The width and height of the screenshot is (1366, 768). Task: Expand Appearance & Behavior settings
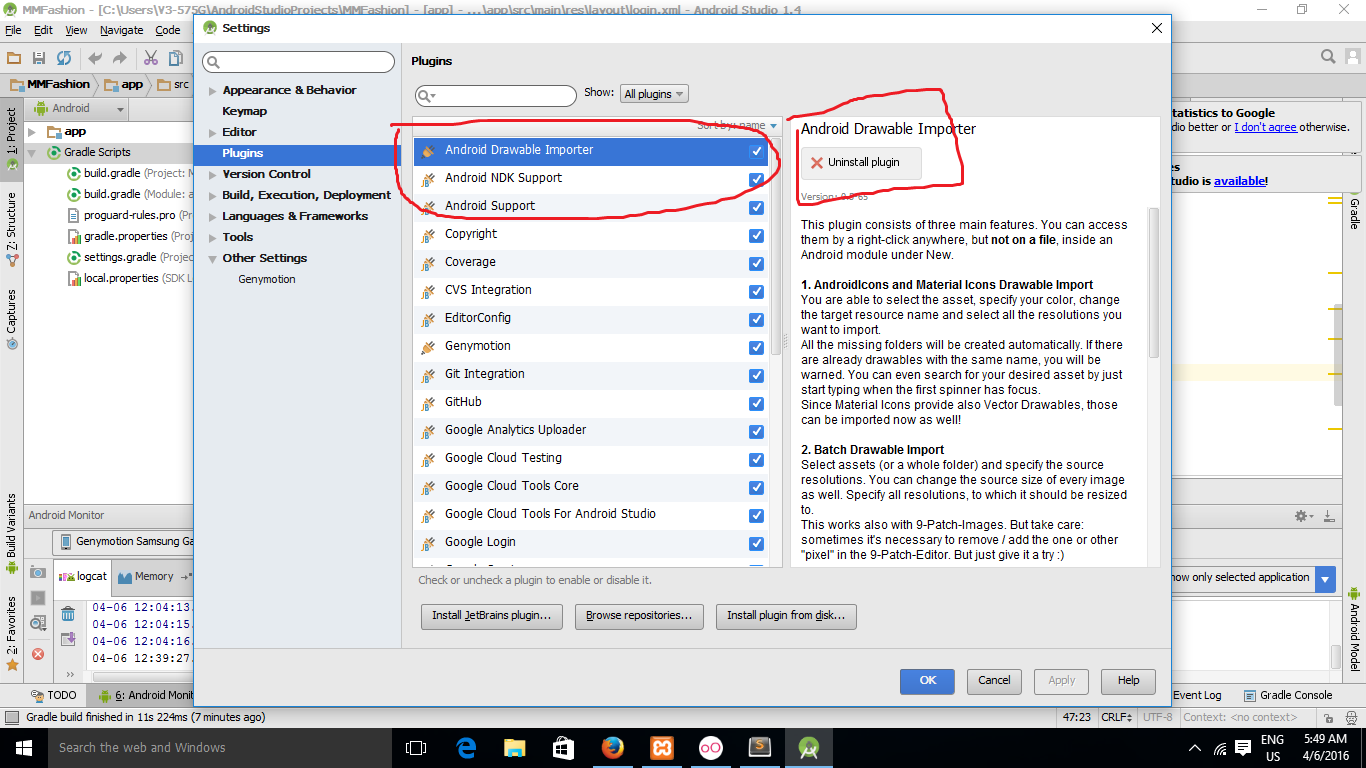pyautogui.click(x=212, y=90)
